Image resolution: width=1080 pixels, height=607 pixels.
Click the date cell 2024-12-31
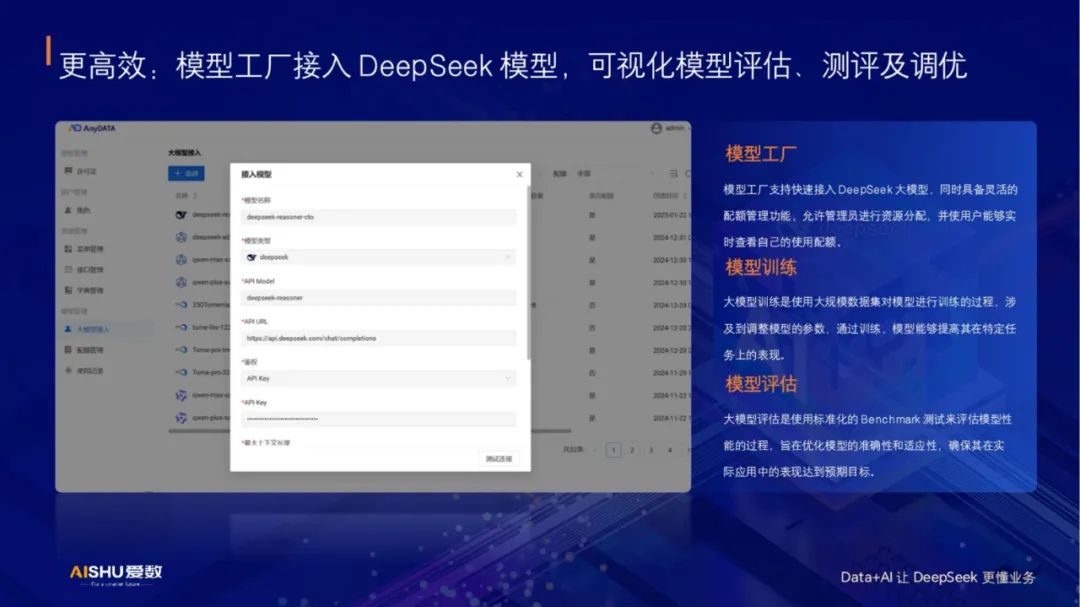click(671, 238)
